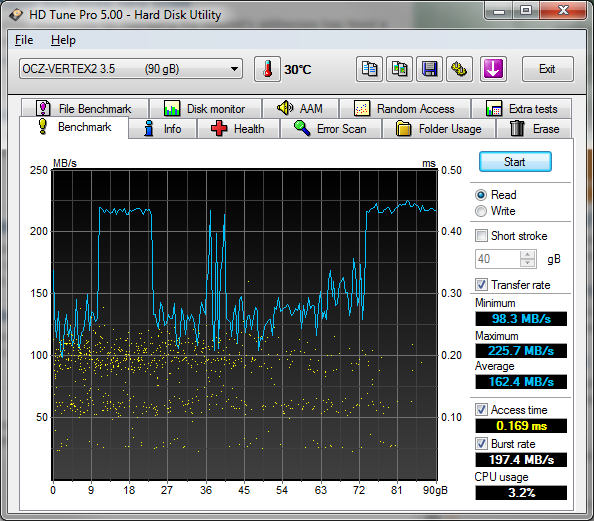Select the Write radio button
This screenshot has width=594, height=521.
481,211
